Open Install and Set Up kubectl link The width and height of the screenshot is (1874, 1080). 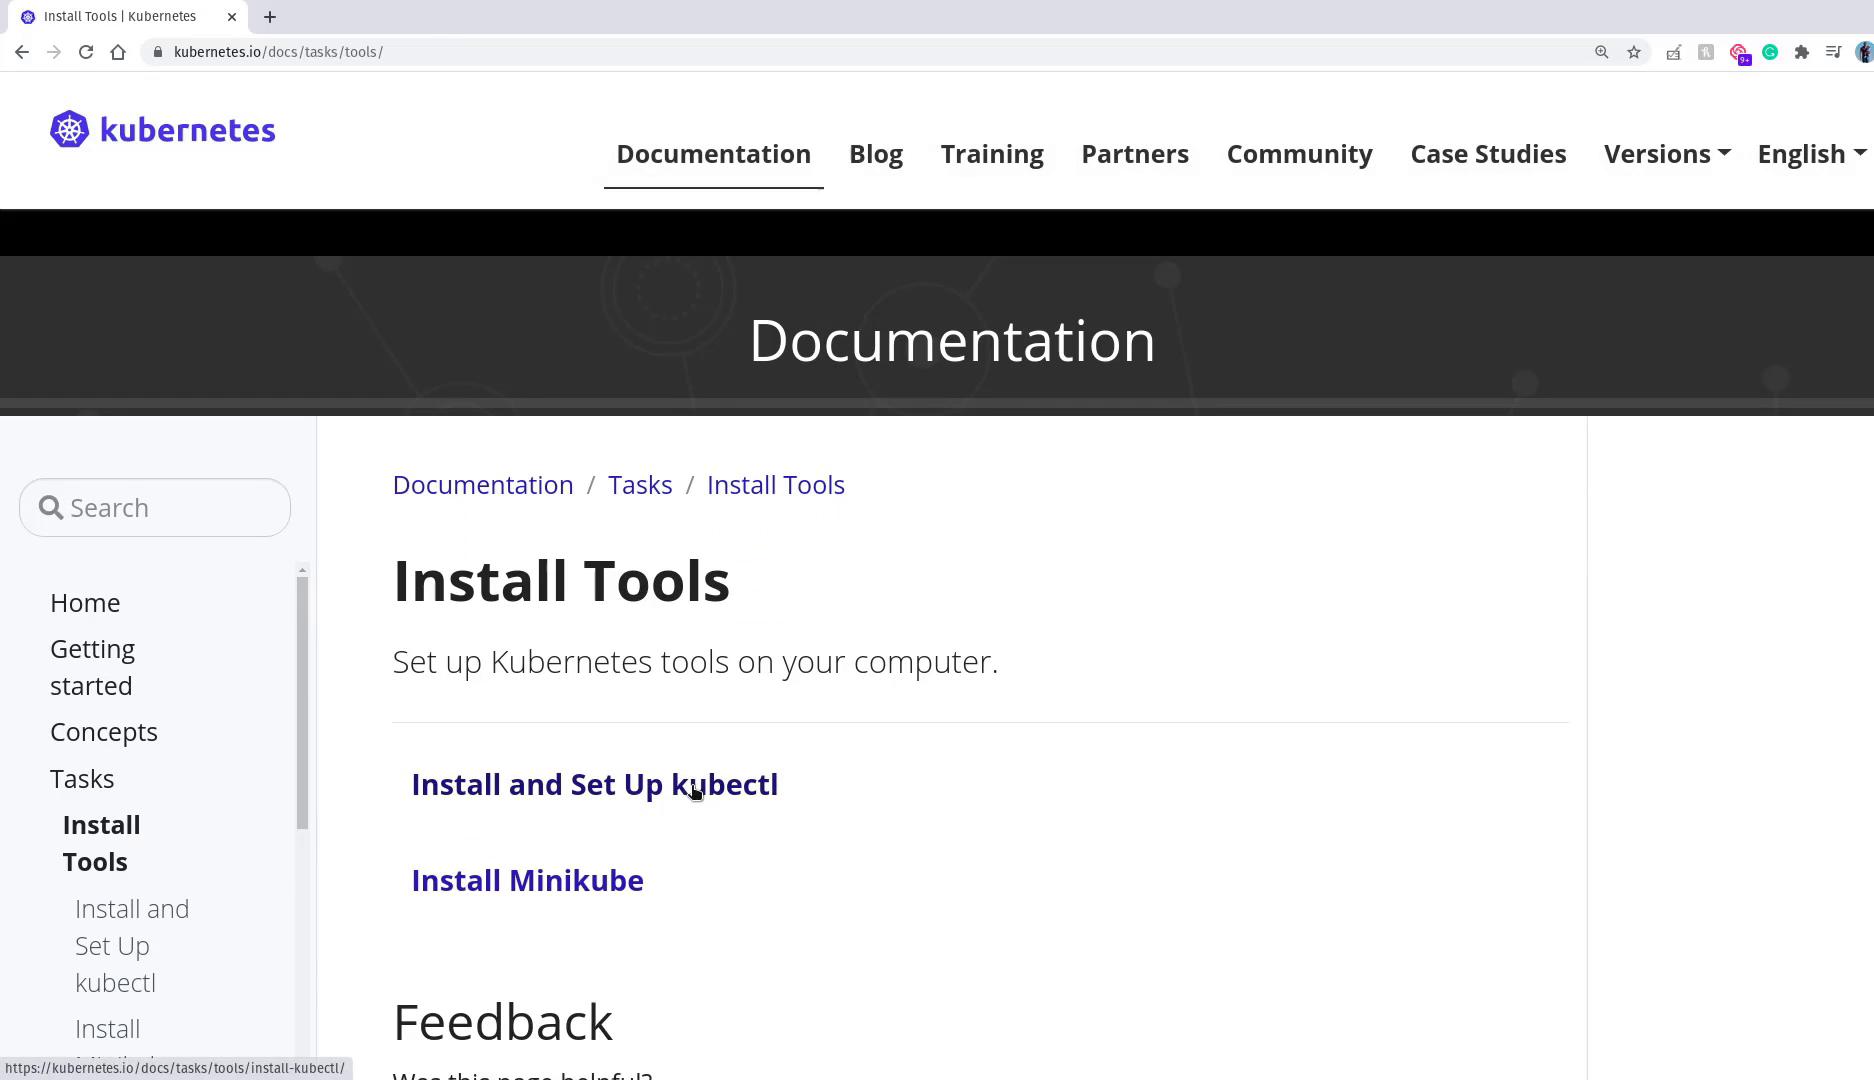coord(594,785)
